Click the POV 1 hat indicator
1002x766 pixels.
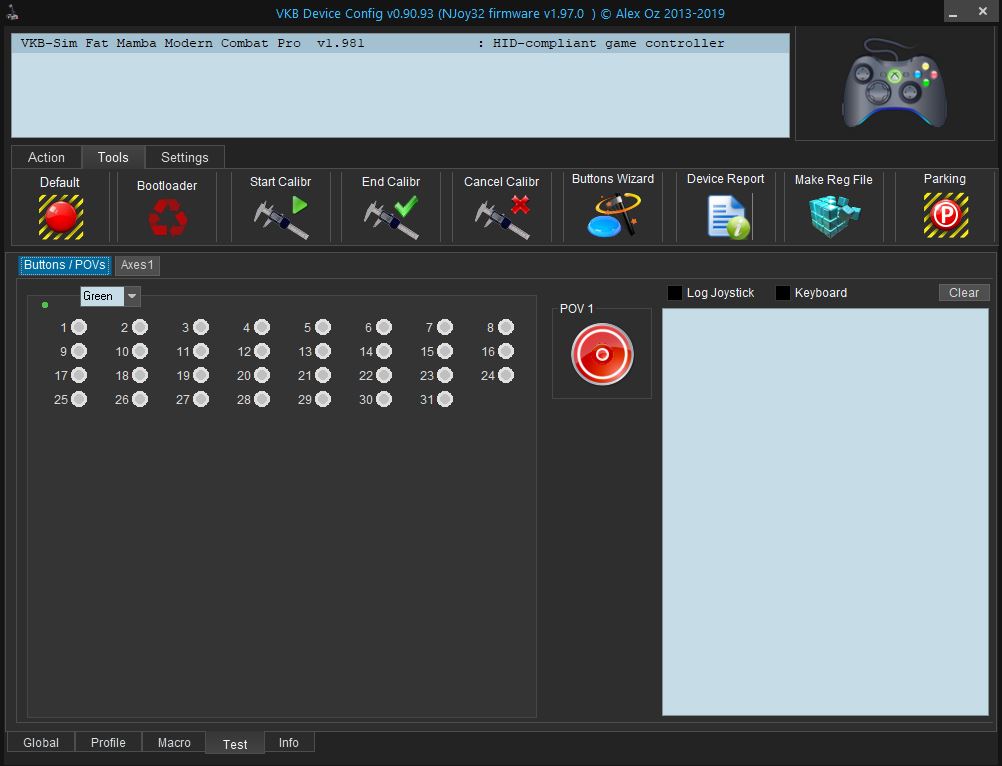[602, 354]
